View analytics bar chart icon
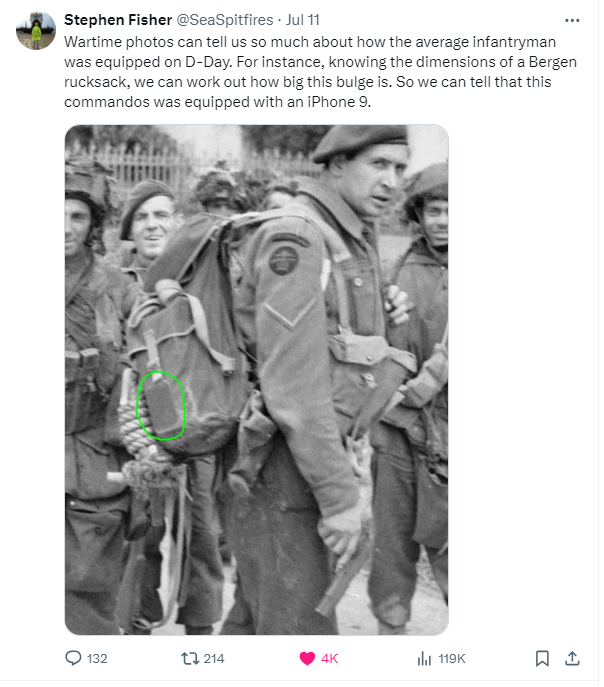 coord(424,658)
